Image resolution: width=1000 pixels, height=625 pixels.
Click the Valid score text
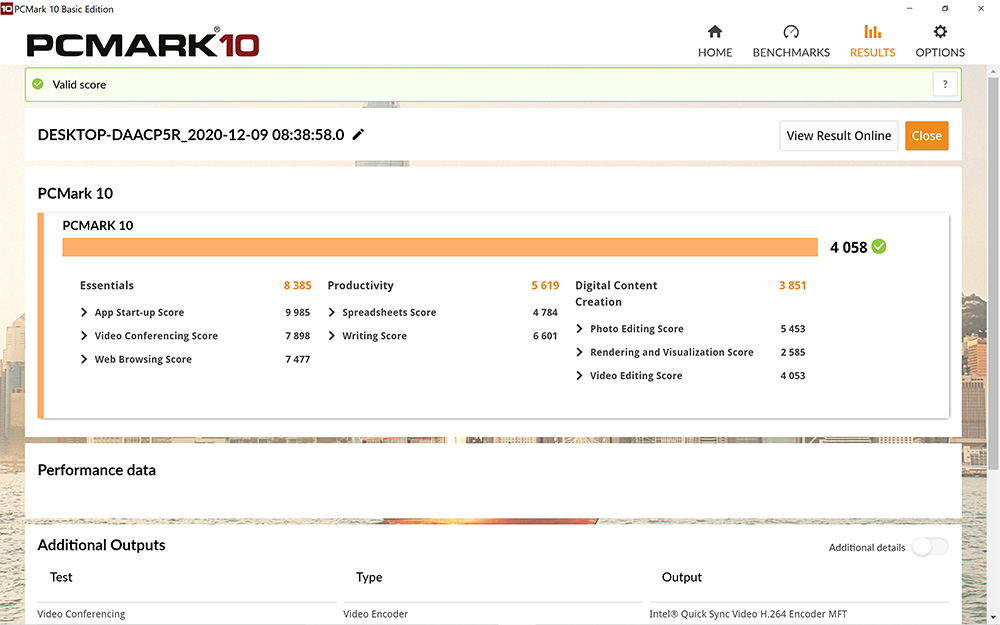pyautogui.click(x=79, y=85)
